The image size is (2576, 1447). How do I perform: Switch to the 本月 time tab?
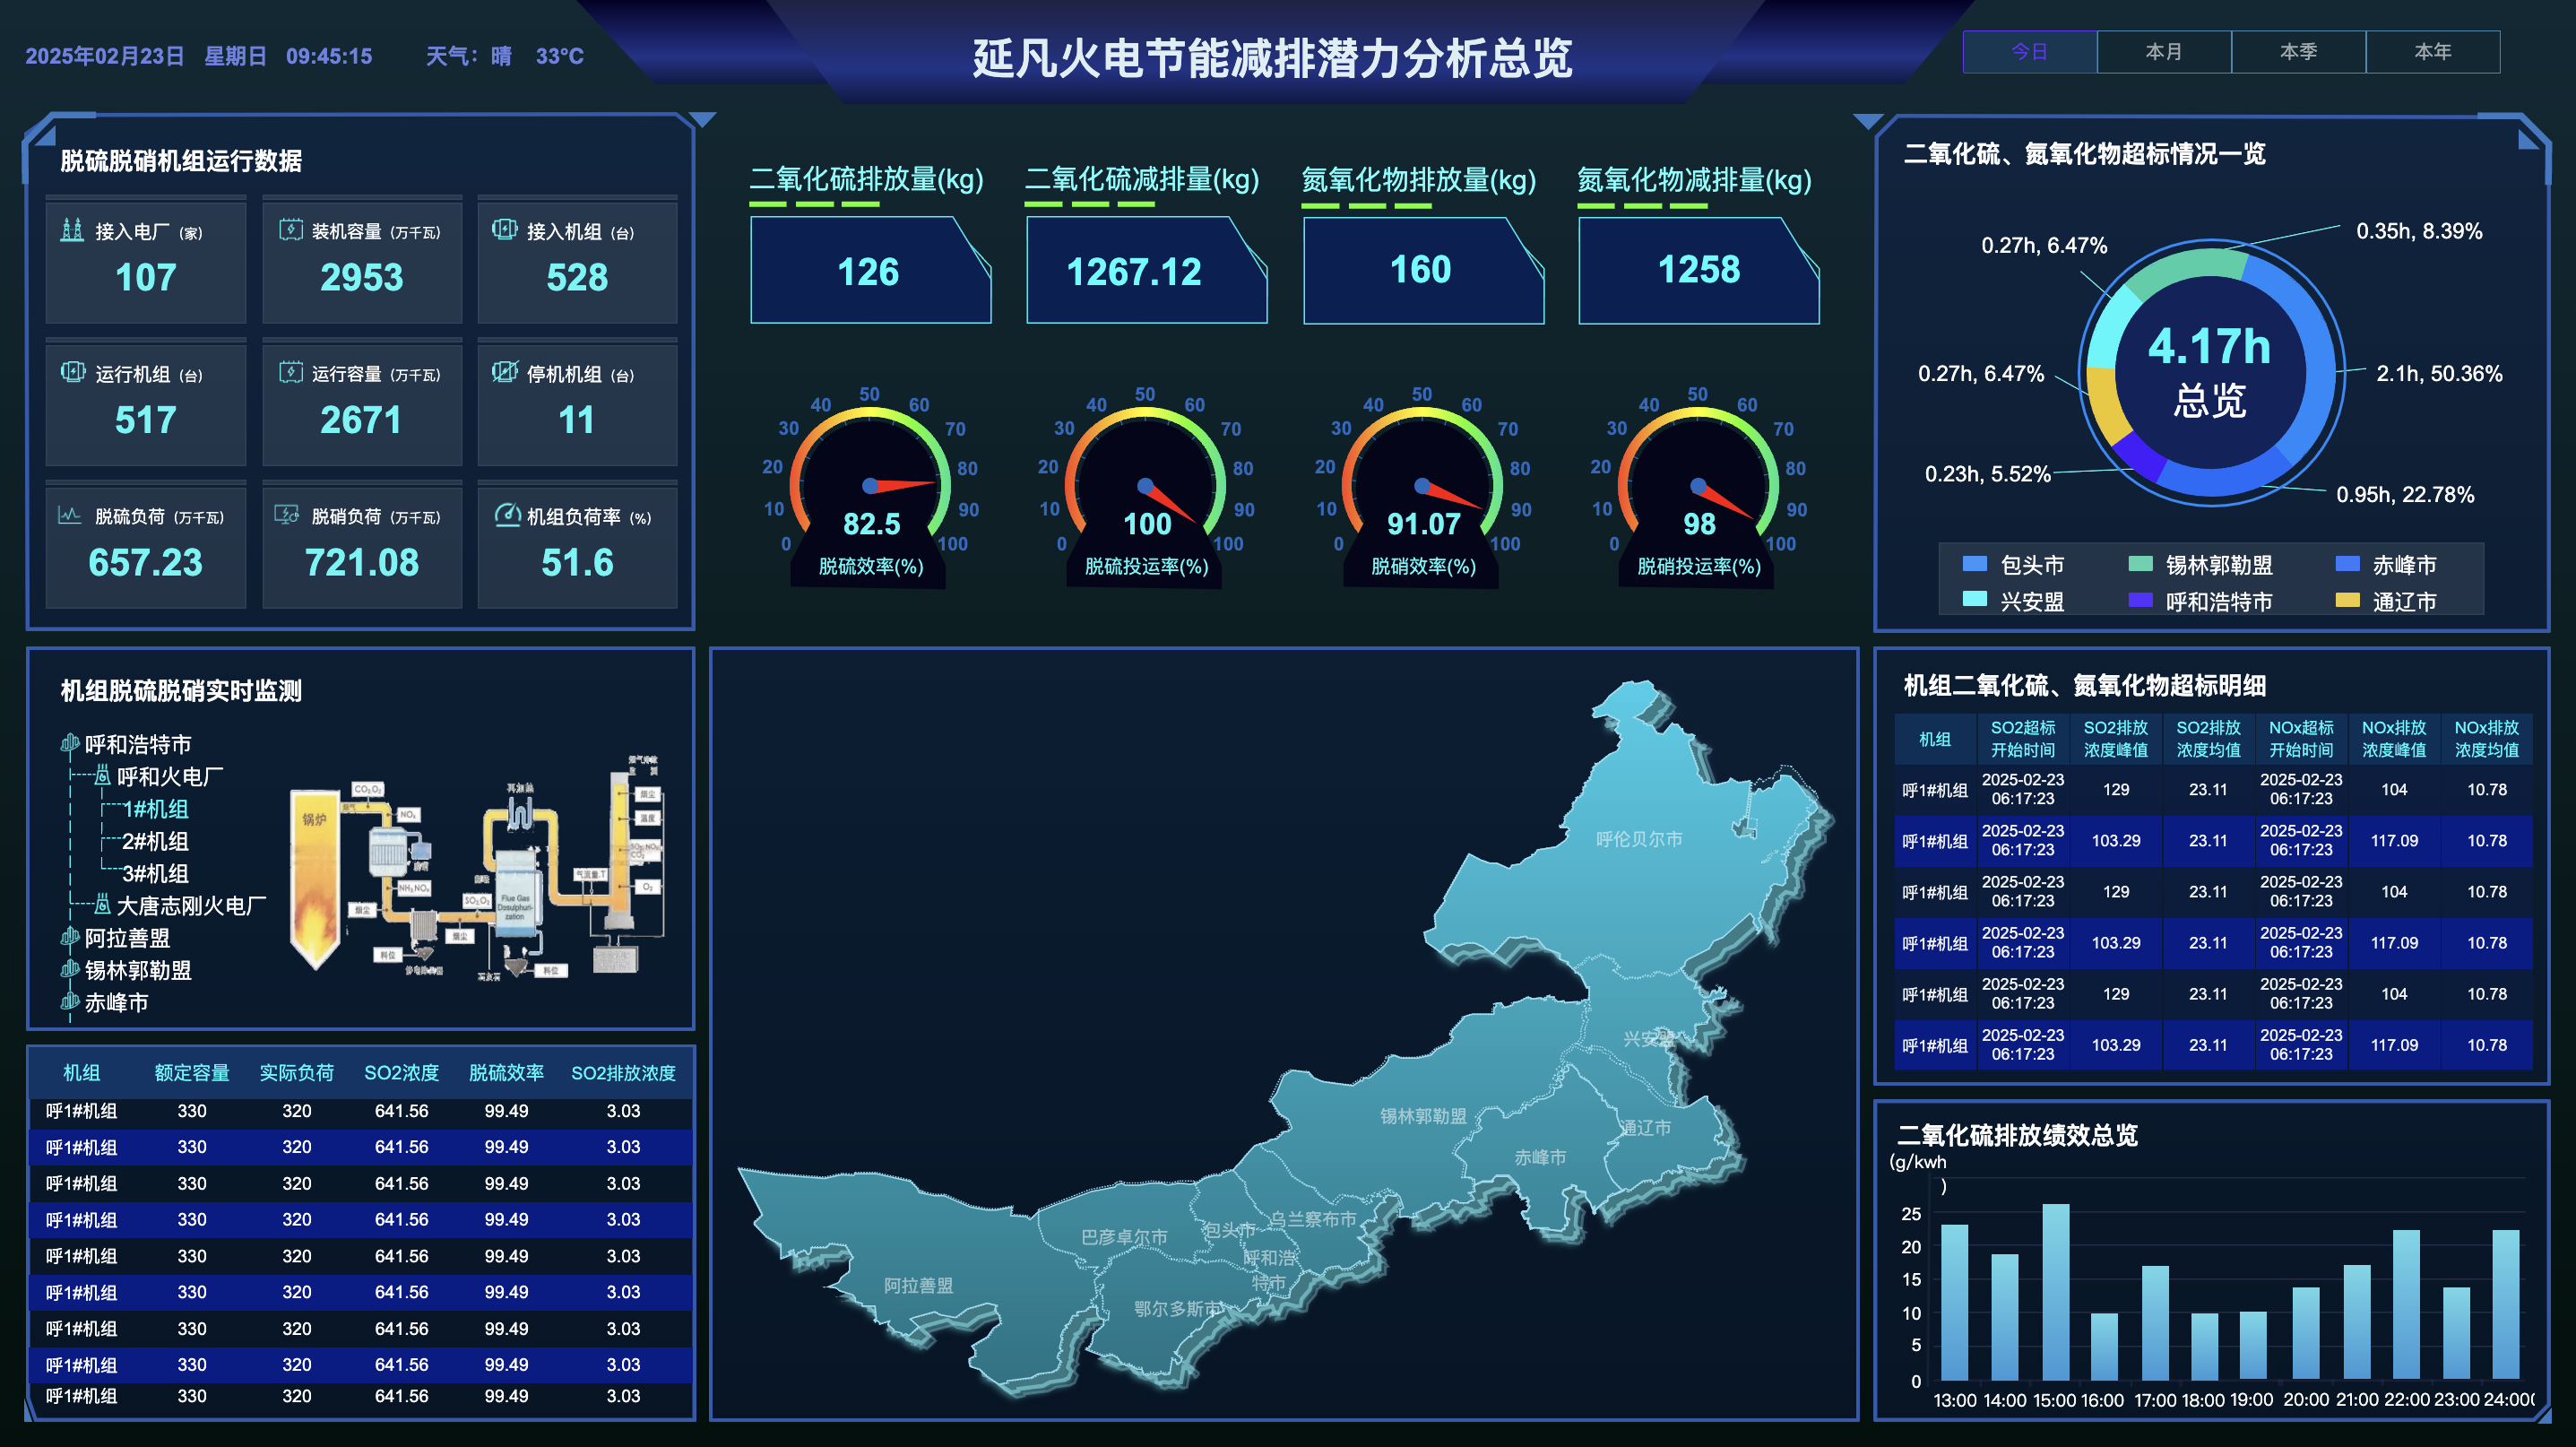point(2163,52)
